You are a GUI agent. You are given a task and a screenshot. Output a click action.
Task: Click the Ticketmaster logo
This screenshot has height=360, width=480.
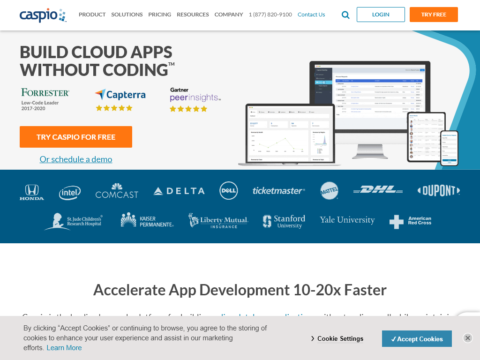[x=279, y=191]
